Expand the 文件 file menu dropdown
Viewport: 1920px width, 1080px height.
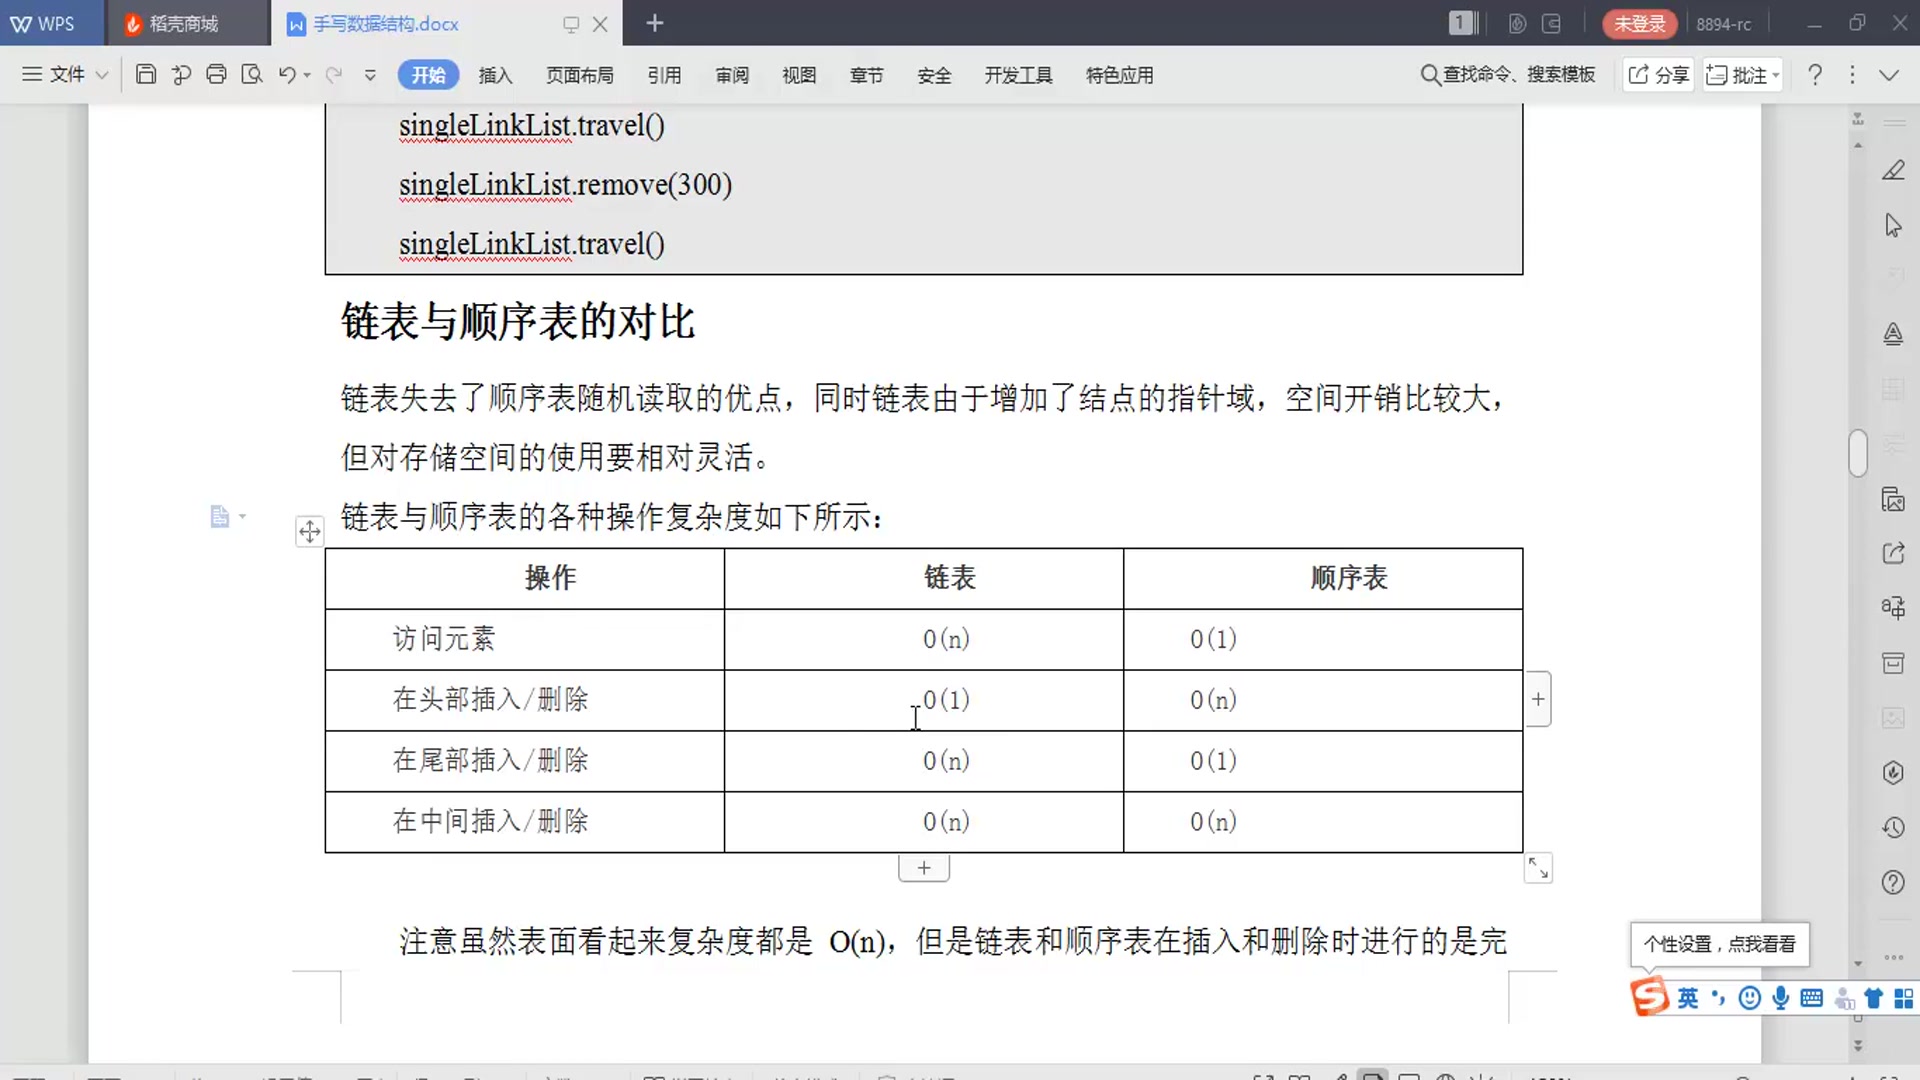click(x=62, y=75)
